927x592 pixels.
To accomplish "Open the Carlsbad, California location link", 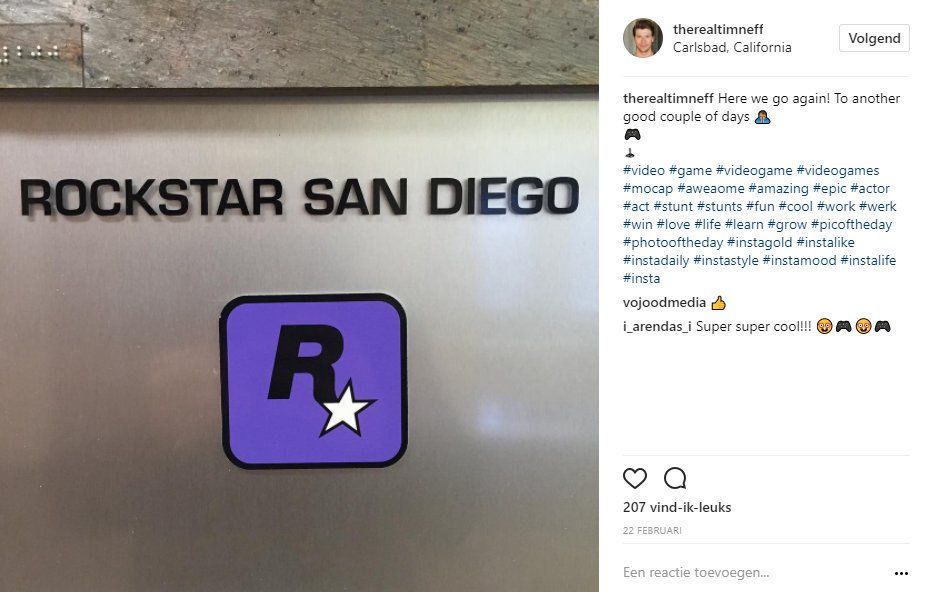I will (x=732, y=47).
